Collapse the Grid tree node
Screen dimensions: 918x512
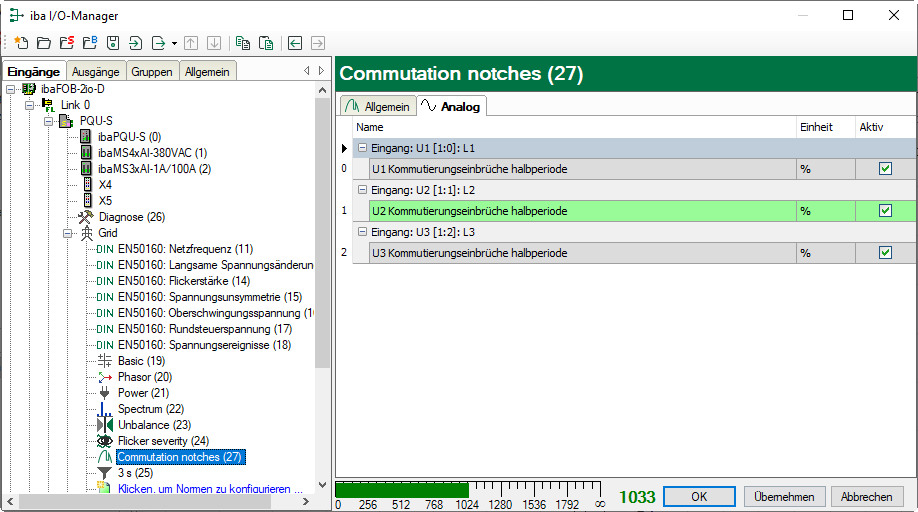click(69, 233)
